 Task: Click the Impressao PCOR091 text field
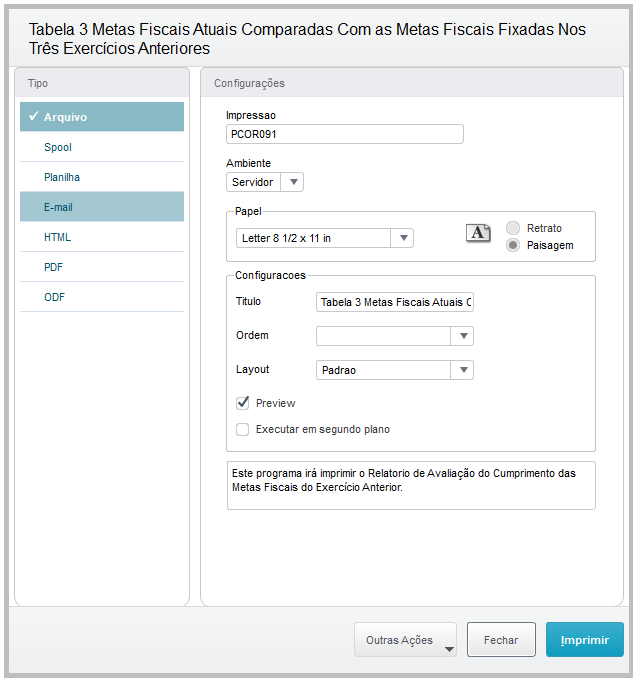pyautogui.click(x=345, y=134)
